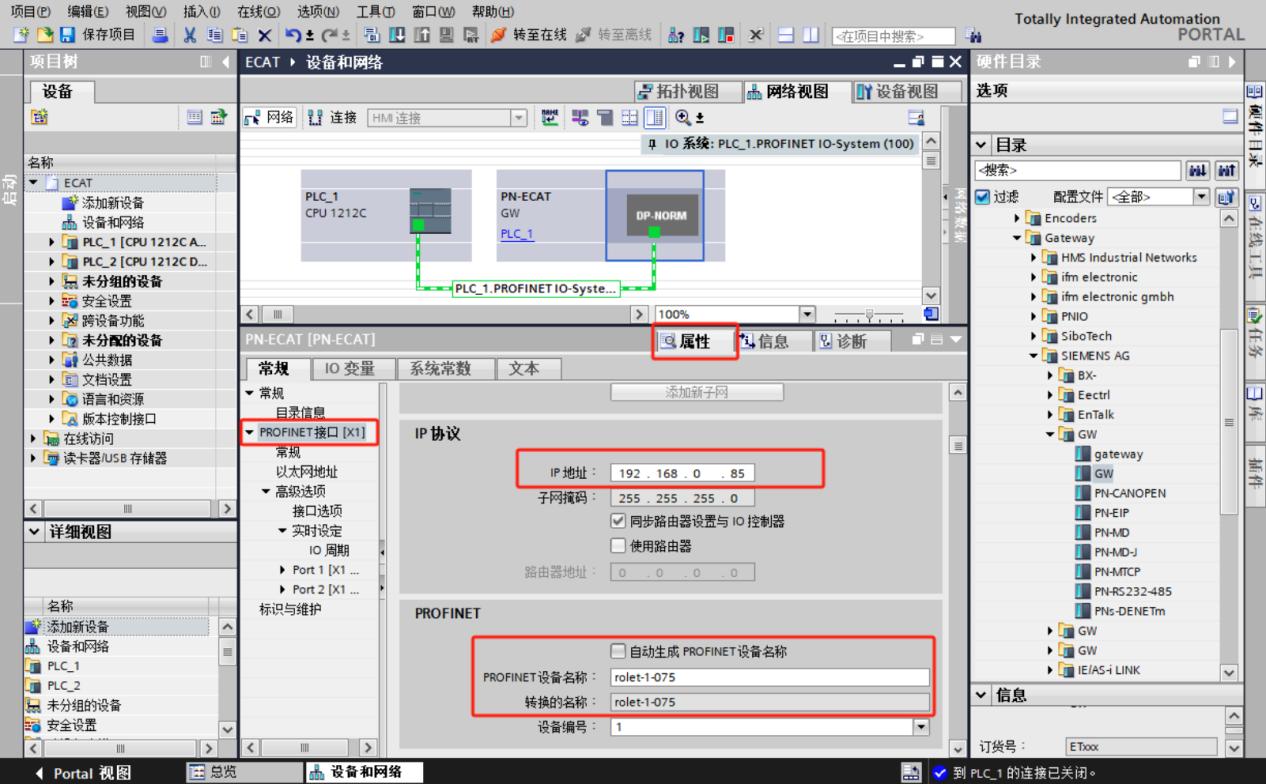
Task: Expand PLC_1 CPU 1212C tree node
Action: tap(53, 243)
